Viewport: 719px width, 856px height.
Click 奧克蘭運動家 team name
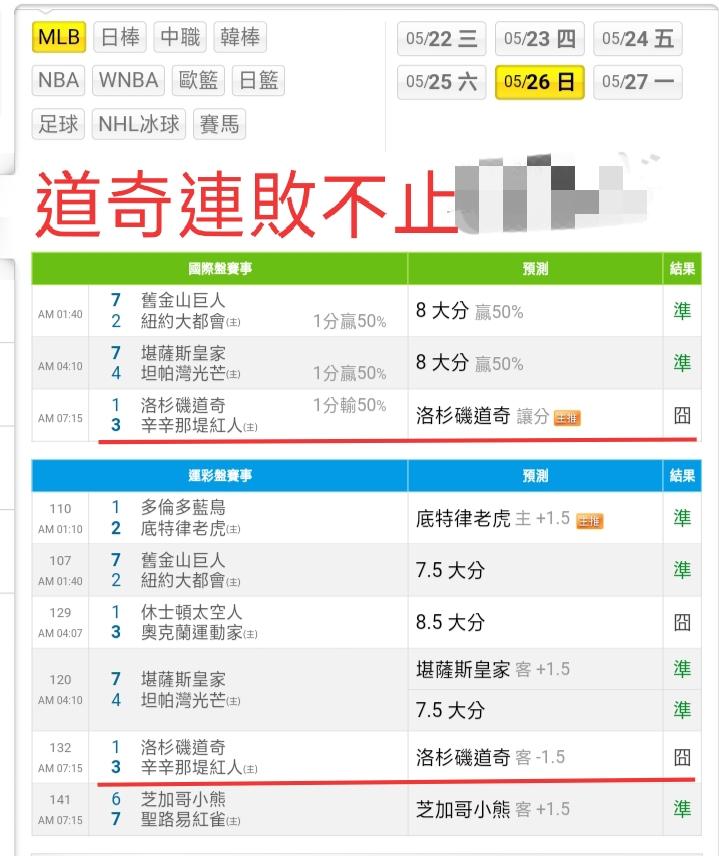pyautogui.click(x=191, y=632)
